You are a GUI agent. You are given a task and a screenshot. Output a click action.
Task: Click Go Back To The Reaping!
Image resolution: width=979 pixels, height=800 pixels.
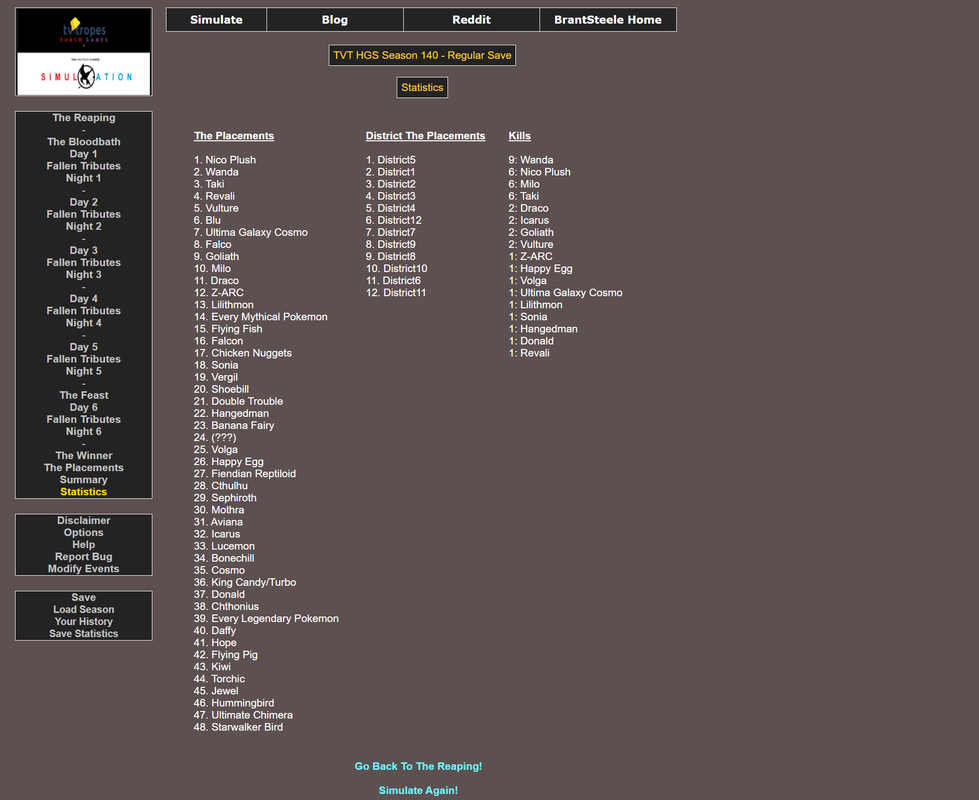418,766
